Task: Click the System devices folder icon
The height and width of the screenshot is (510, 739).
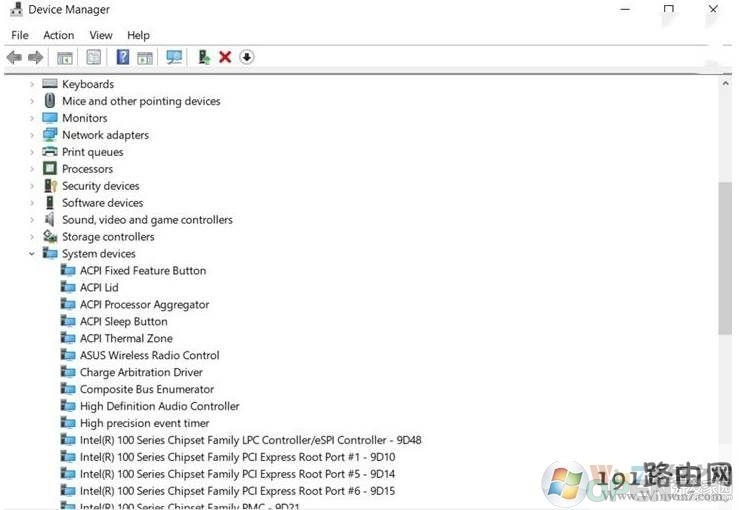Action: coord(49,253)
